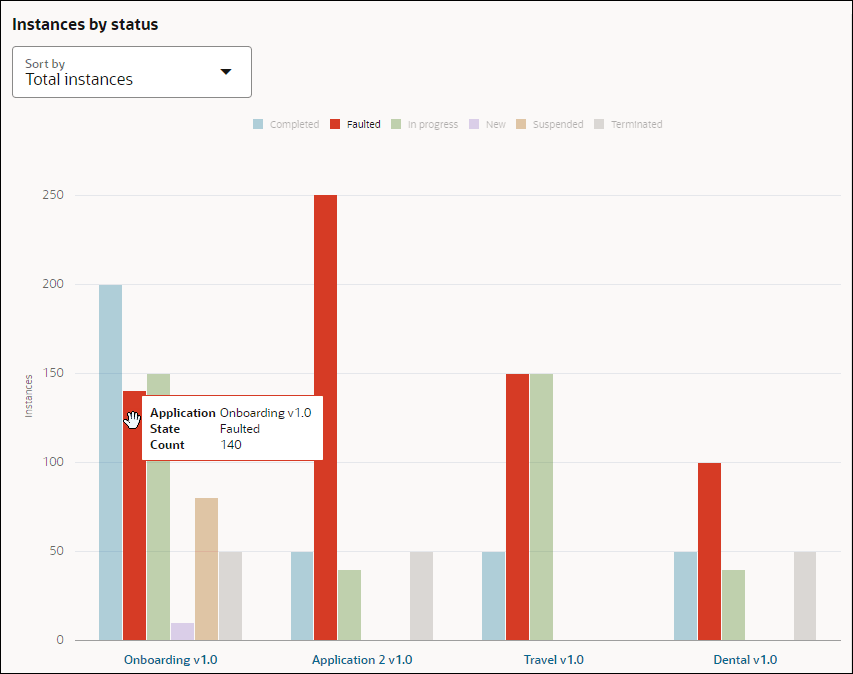
Task: Click the Onboarding v1.0 Suspended bar
Action: click(206, 568)
